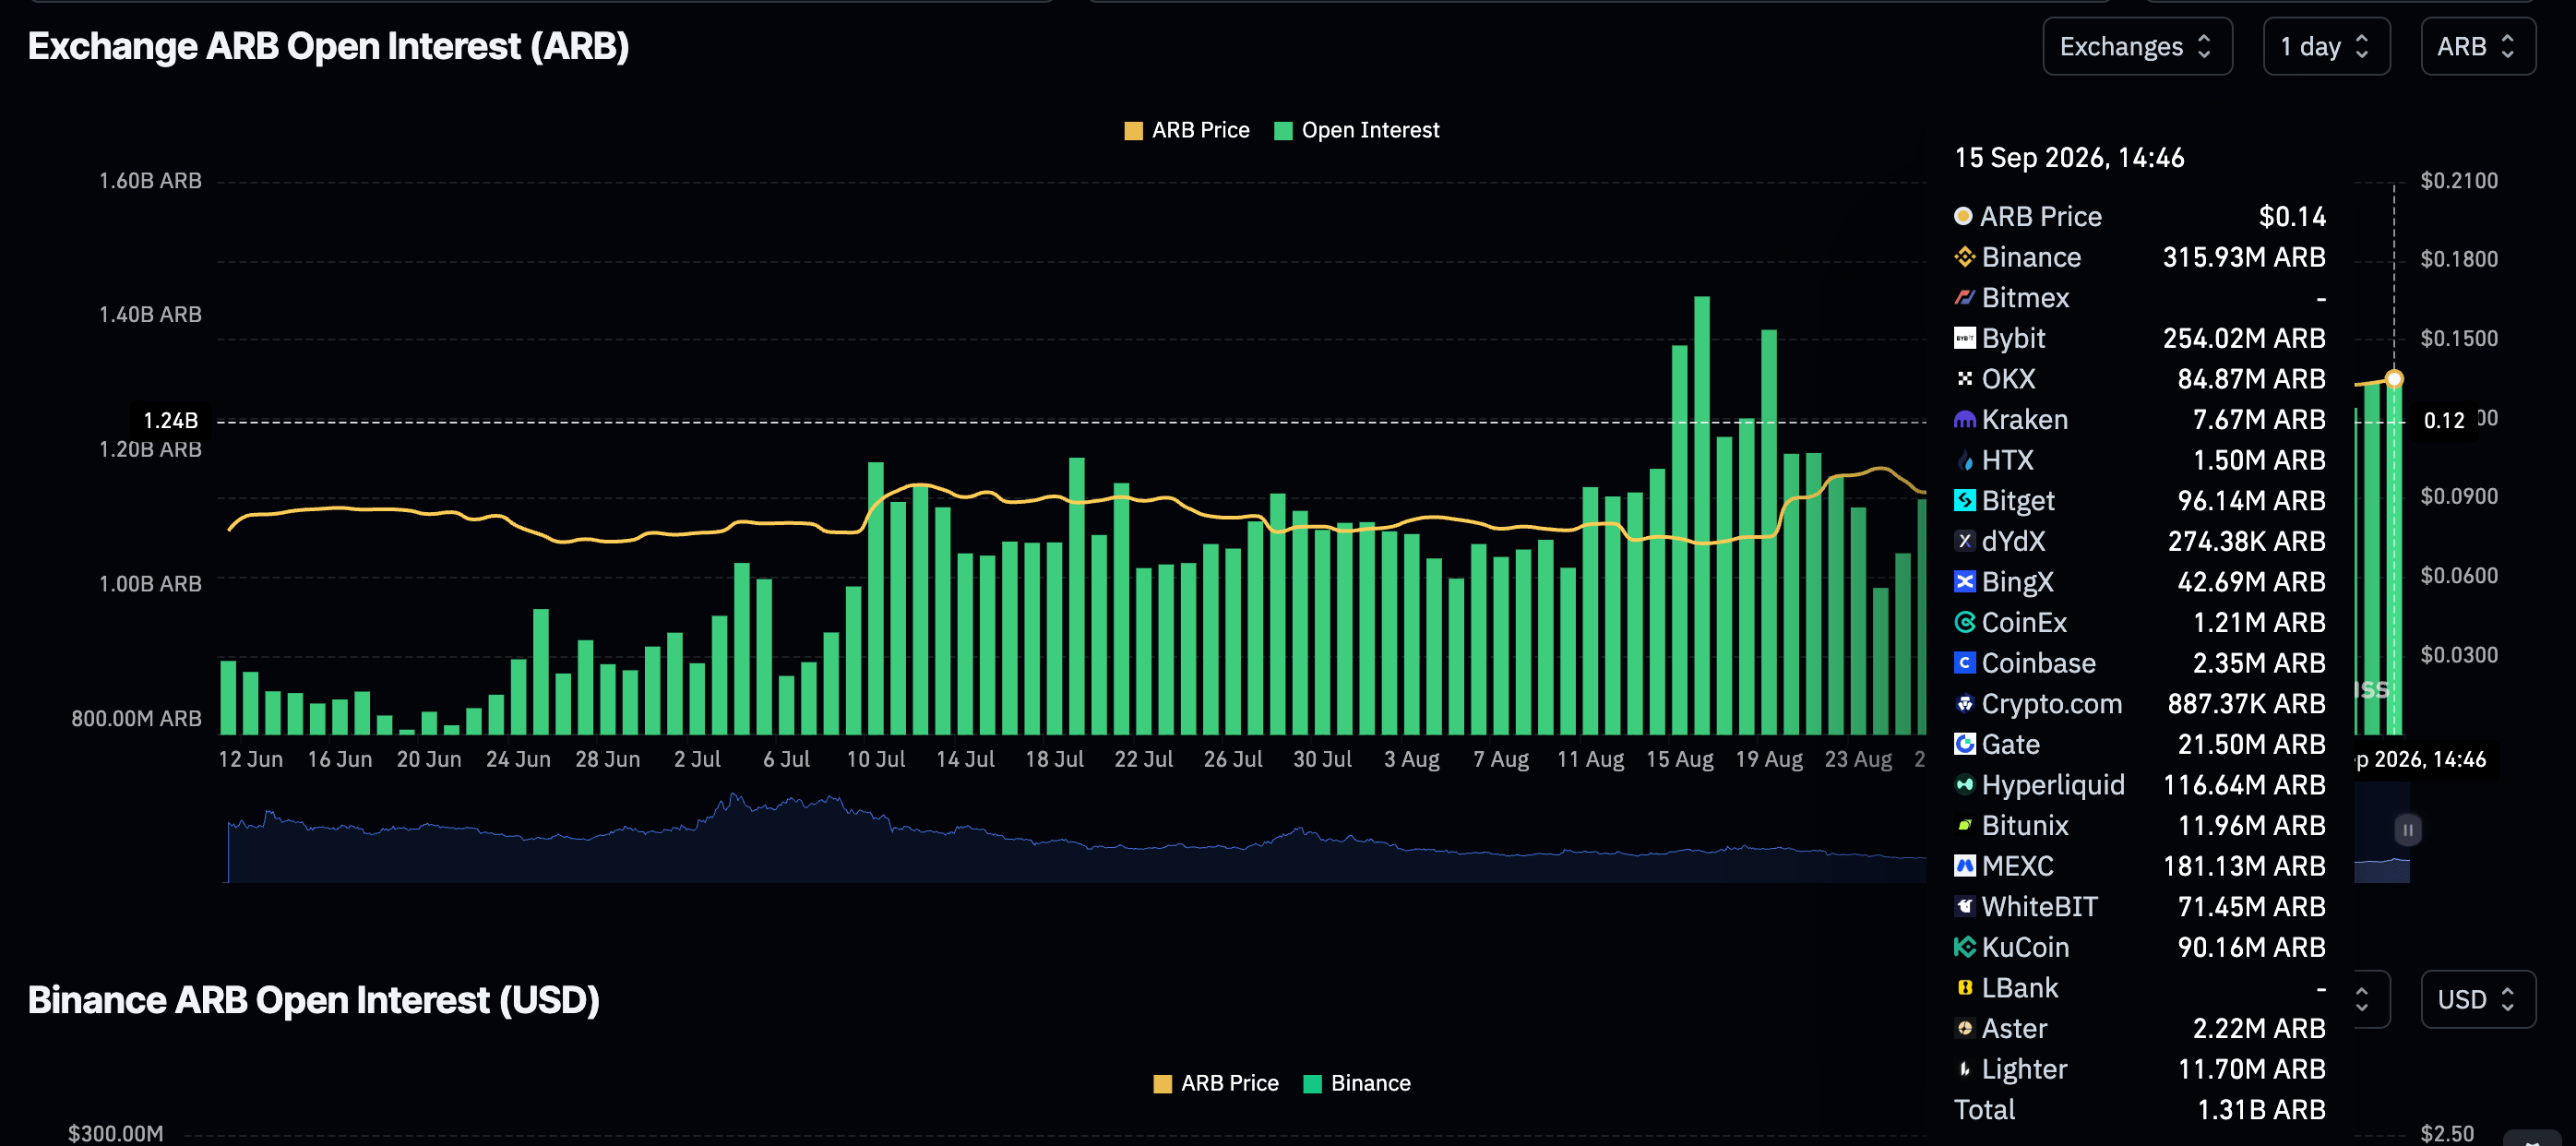Click the BingX logo icon in tooltip
Viewport: 2576px width, 1146px height.
coord(1964,582)
